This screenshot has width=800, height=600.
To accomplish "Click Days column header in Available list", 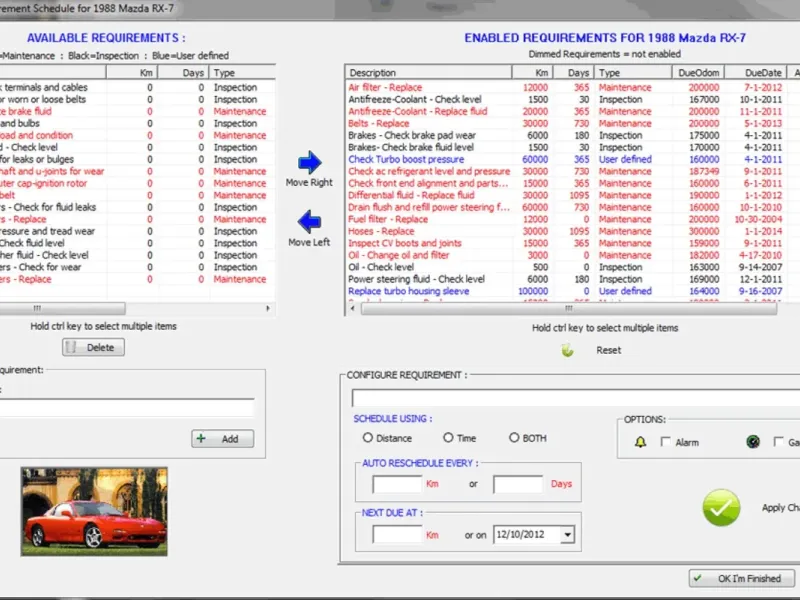I will click(x=183, y=73).
